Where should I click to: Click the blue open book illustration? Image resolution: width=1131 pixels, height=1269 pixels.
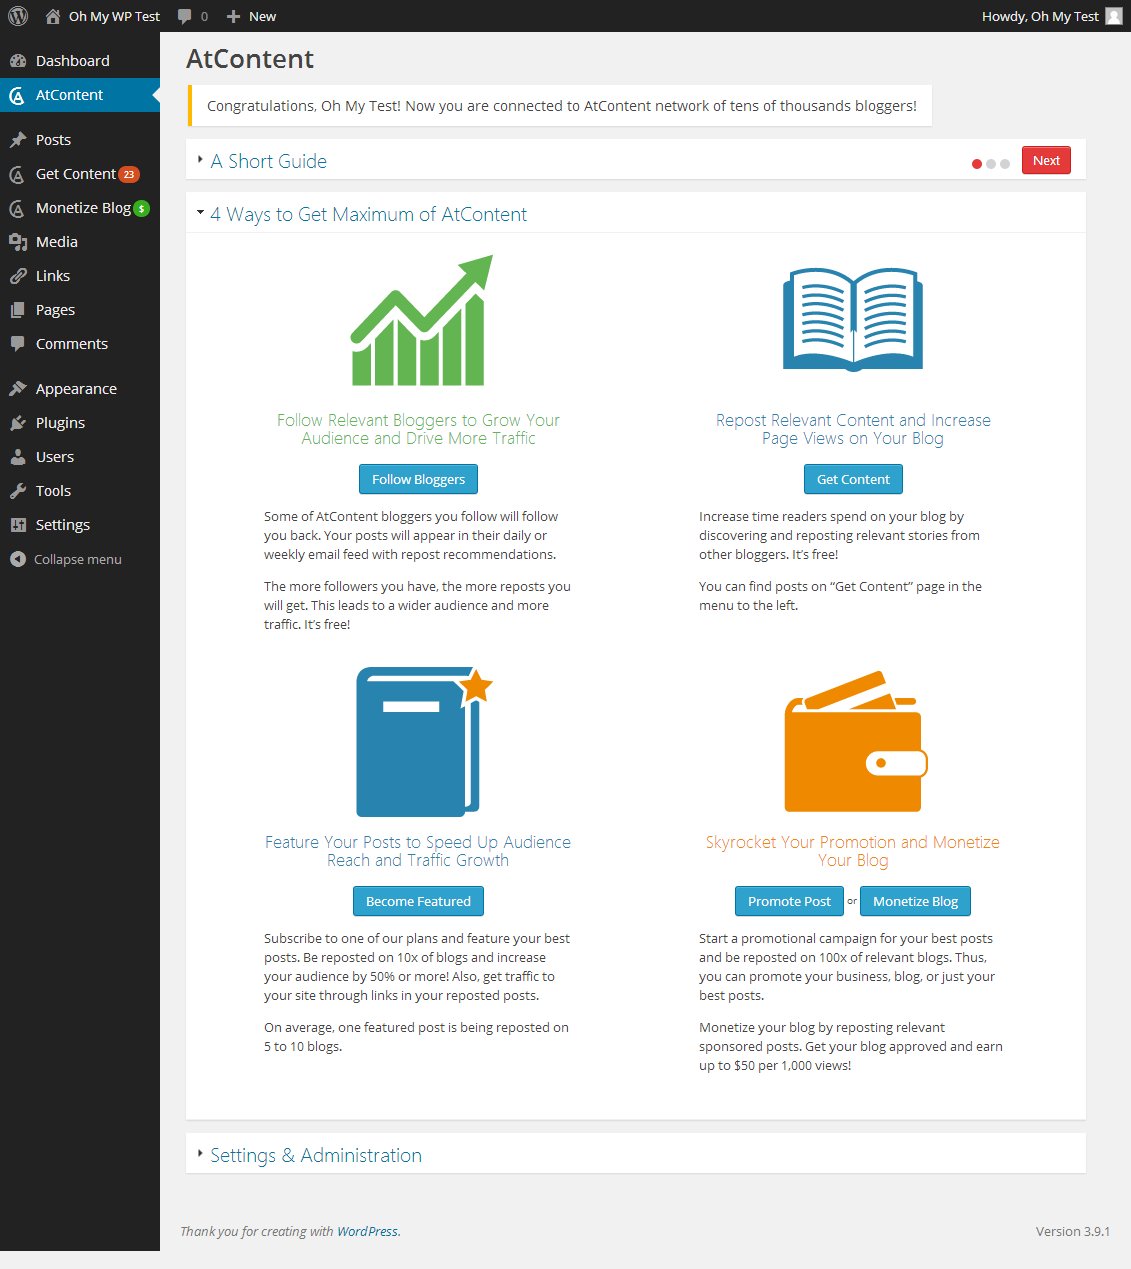pyautogui.click(x=853, y=320)
